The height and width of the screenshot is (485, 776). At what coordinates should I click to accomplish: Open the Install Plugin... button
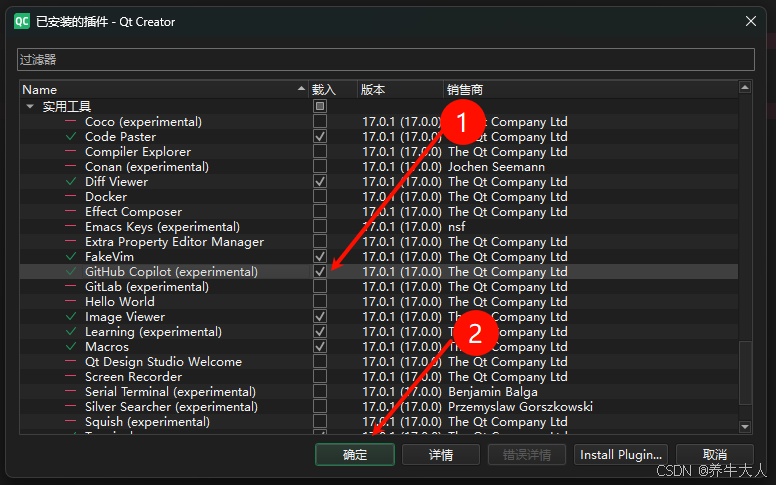[x=621, y=454]
